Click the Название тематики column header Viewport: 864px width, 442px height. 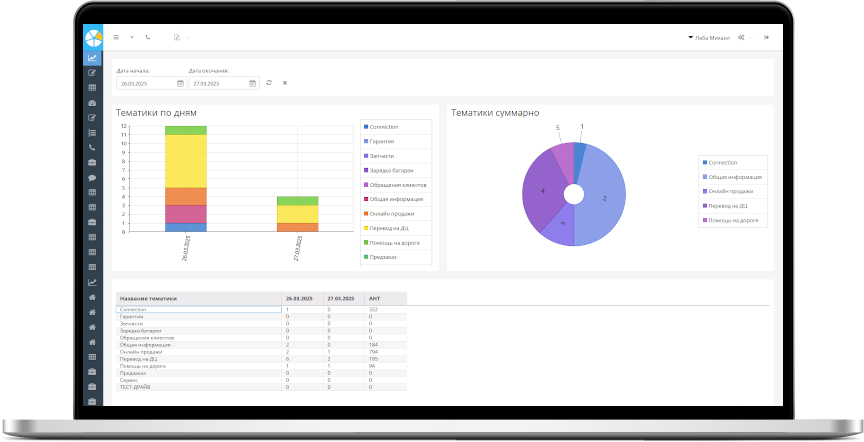click(147, 298)
